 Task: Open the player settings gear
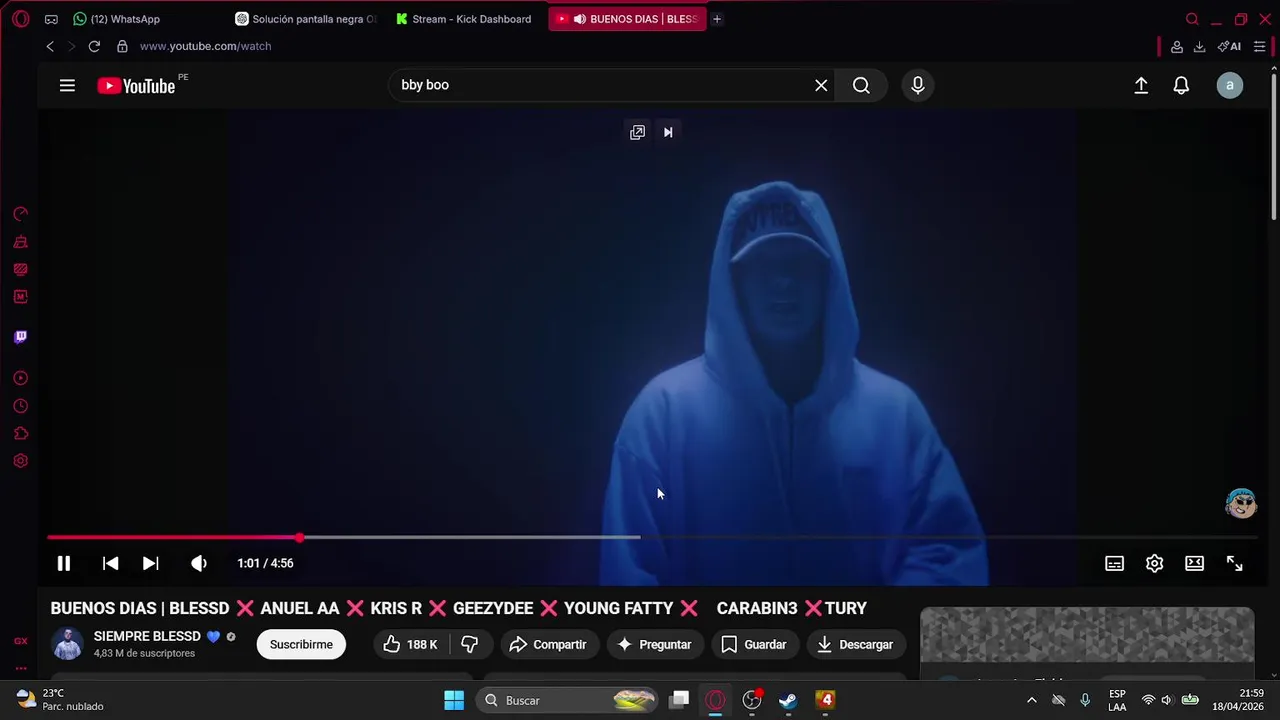(1154, 563)
